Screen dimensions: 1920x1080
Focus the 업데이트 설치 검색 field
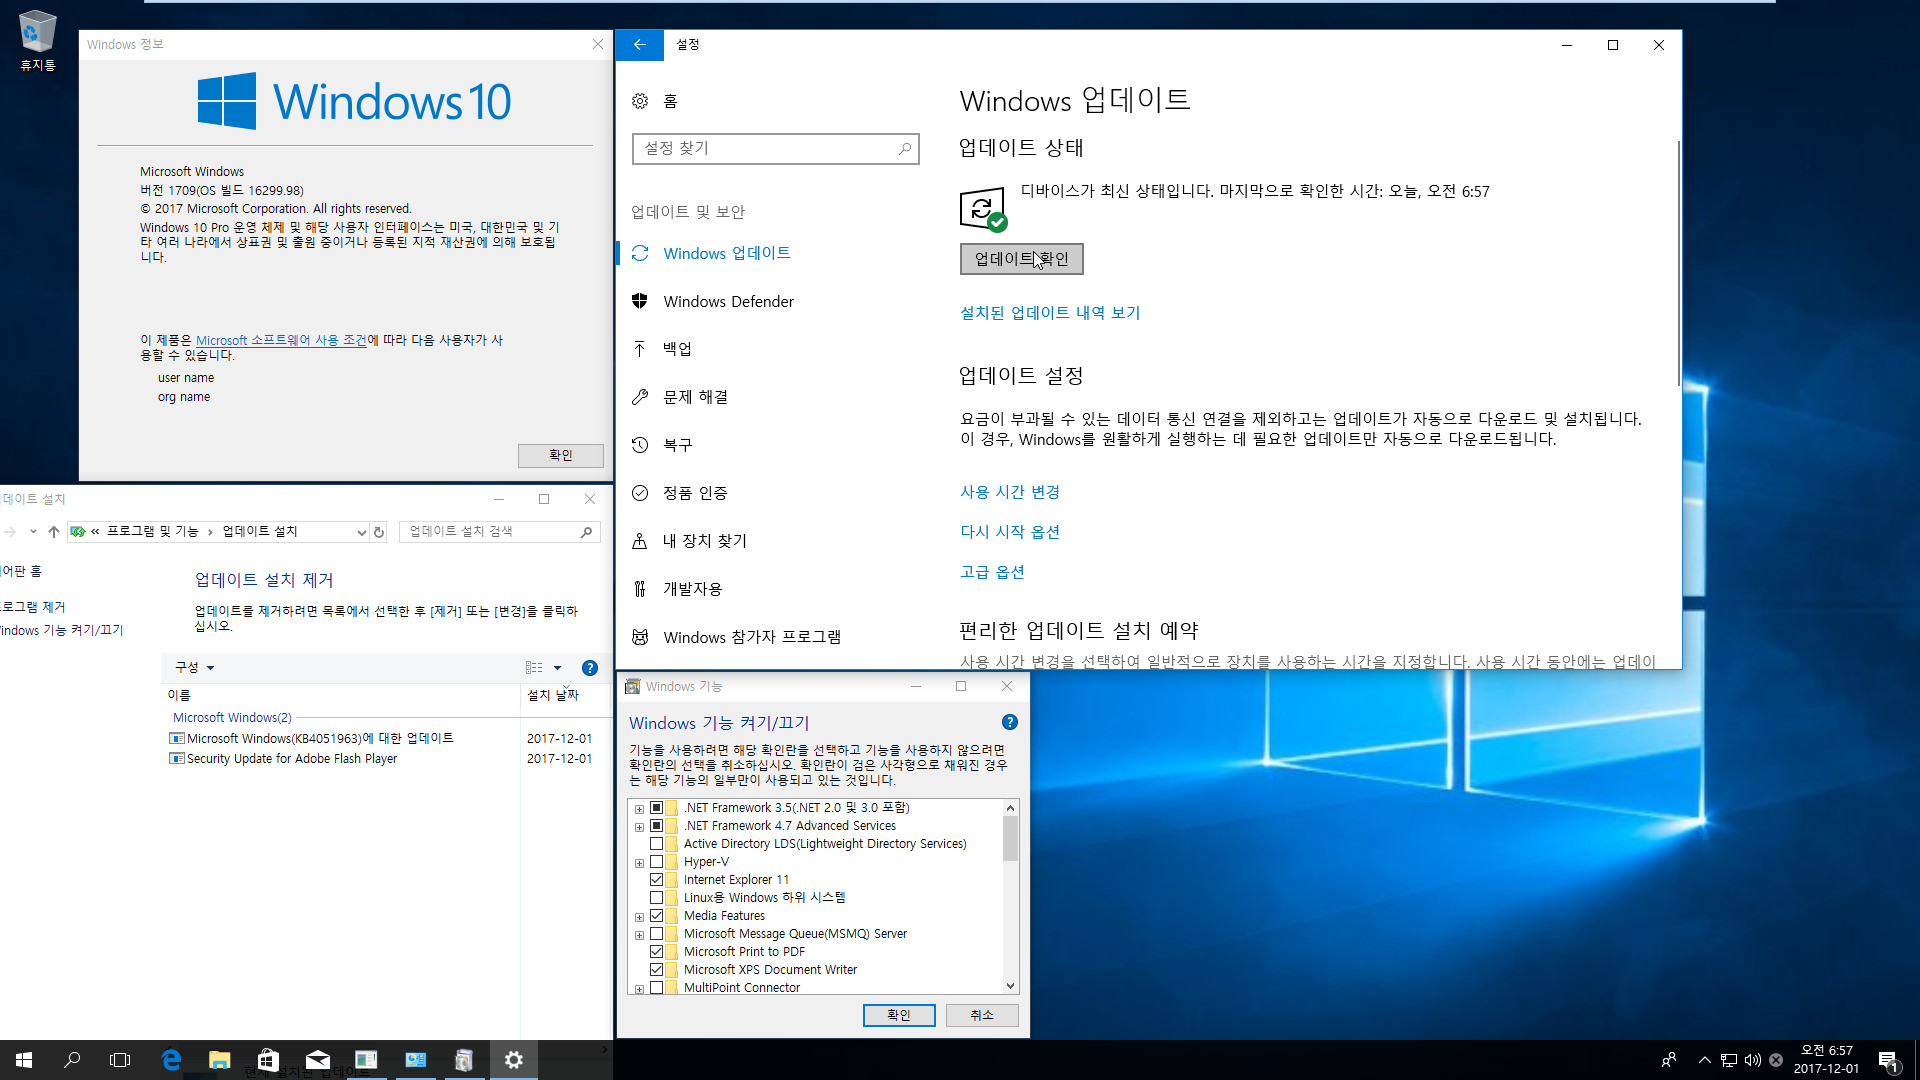point(499,532)
